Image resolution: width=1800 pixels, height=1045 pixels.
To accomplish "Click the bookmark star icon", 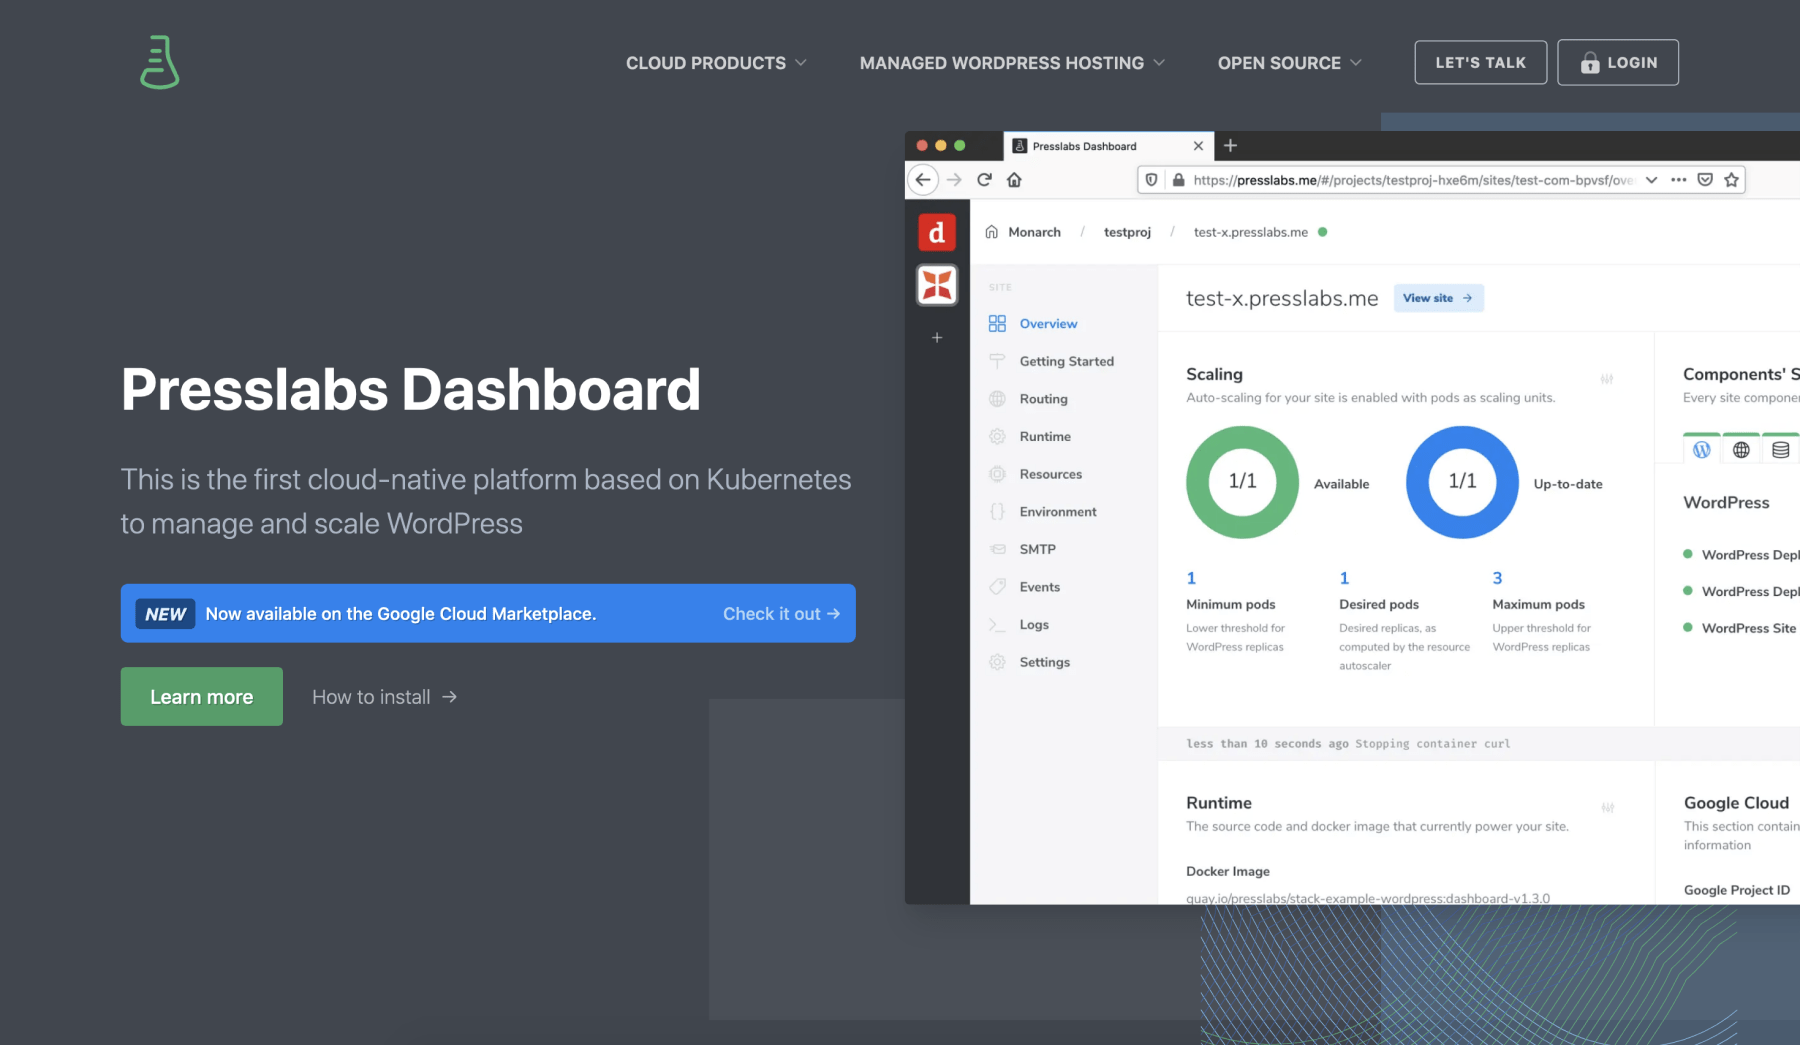I will (x=1732, y=180).
